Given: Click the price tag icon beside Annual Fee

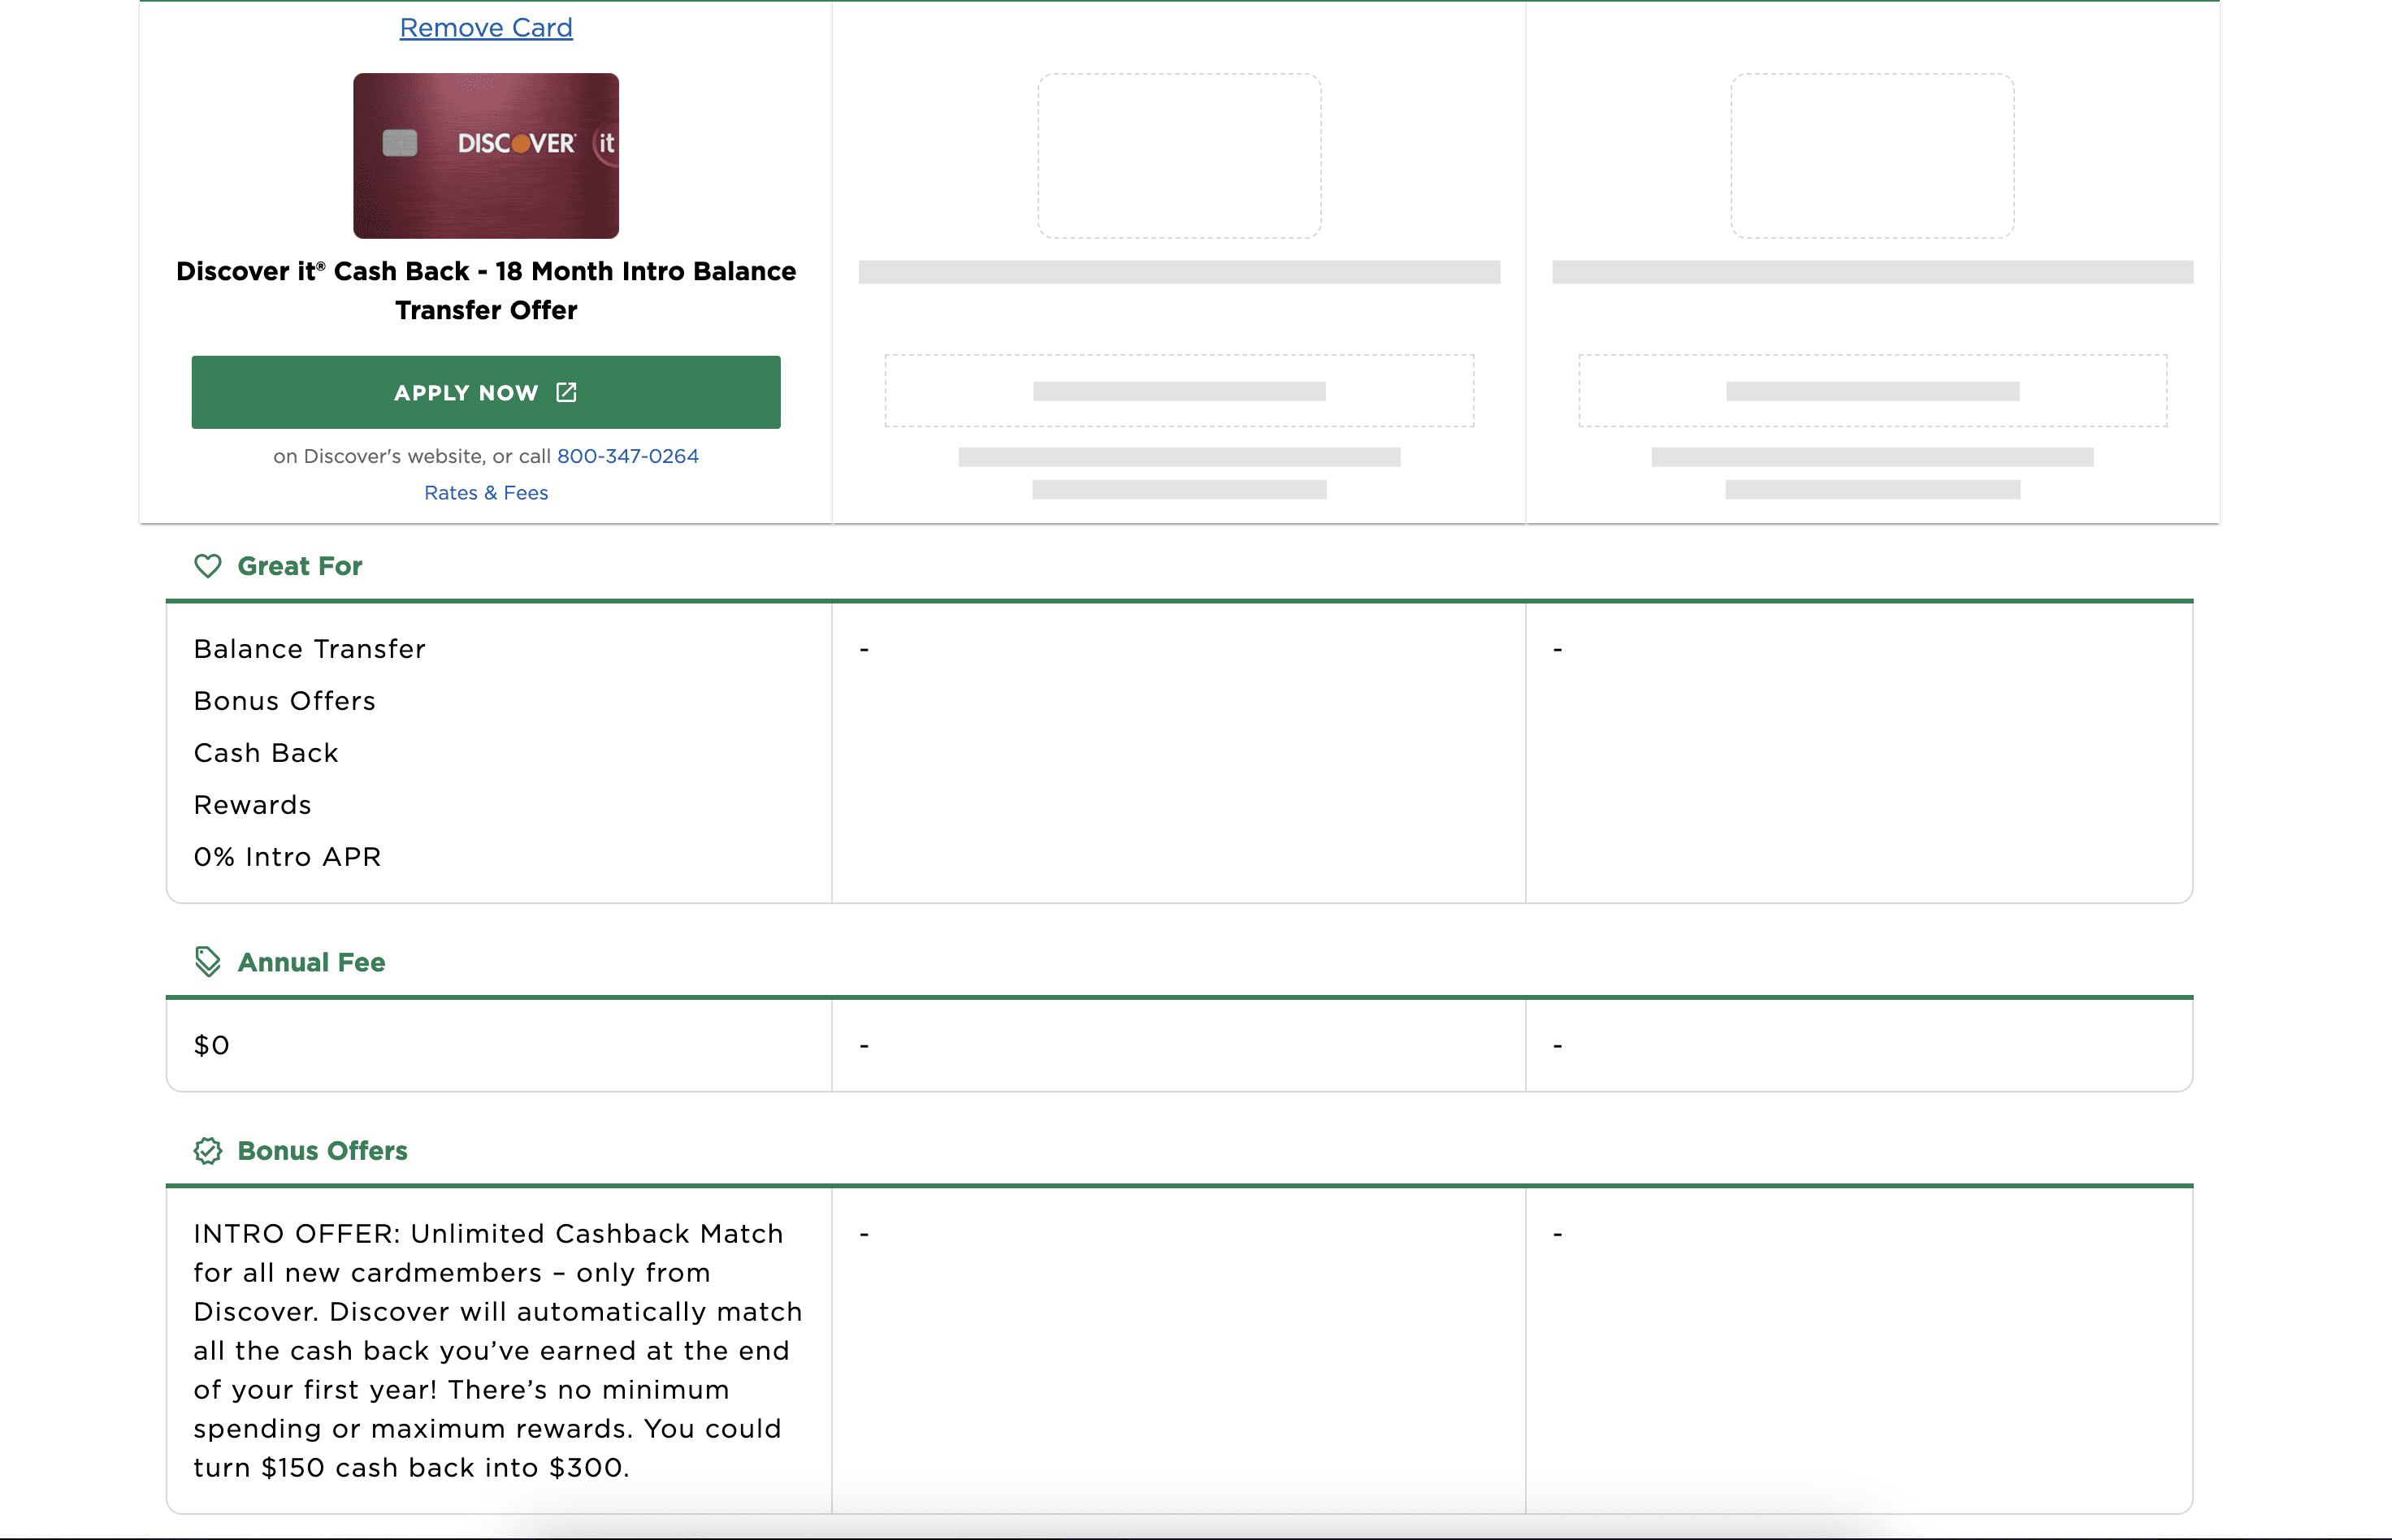Looking at the screenshot, I should [x=207, y=962].
